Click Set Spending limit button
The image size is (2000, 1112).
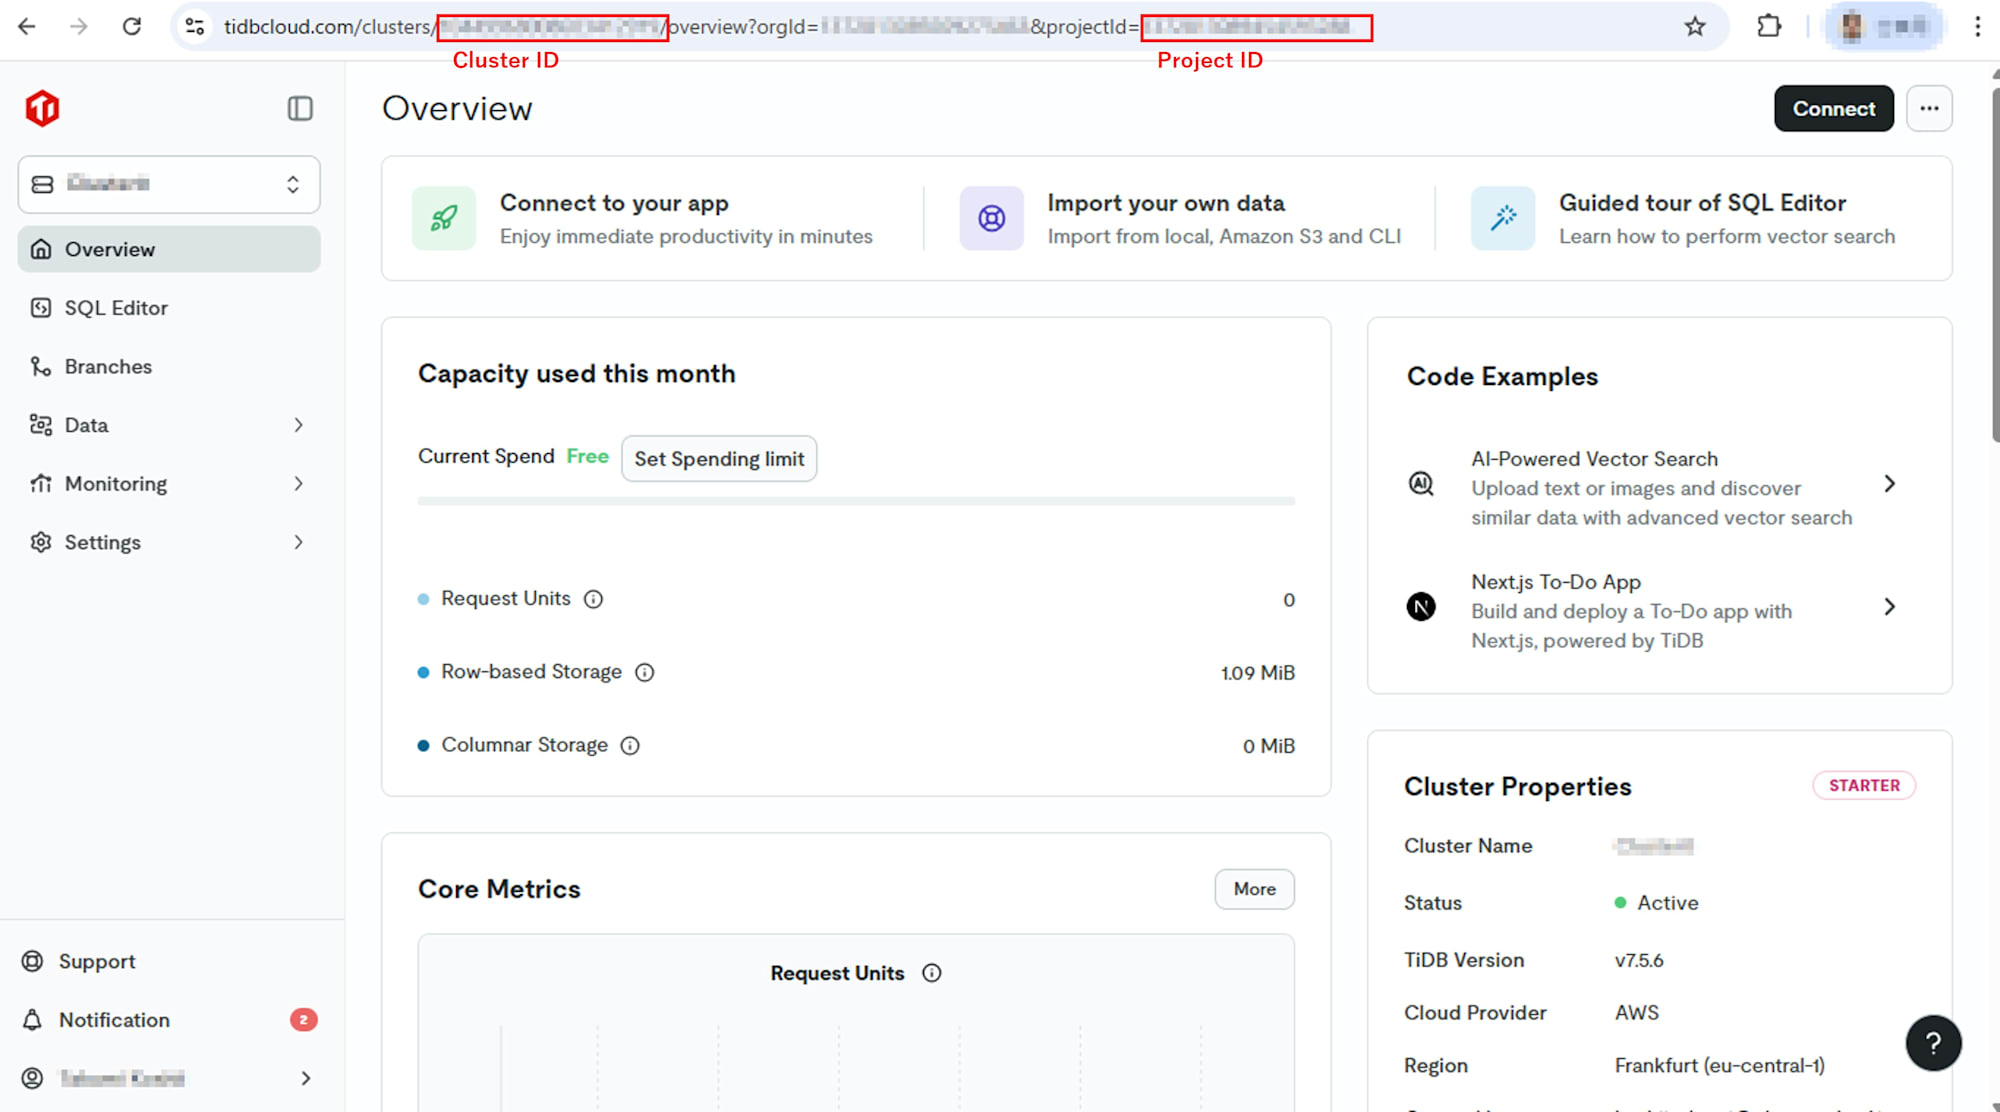coord(719,458)
